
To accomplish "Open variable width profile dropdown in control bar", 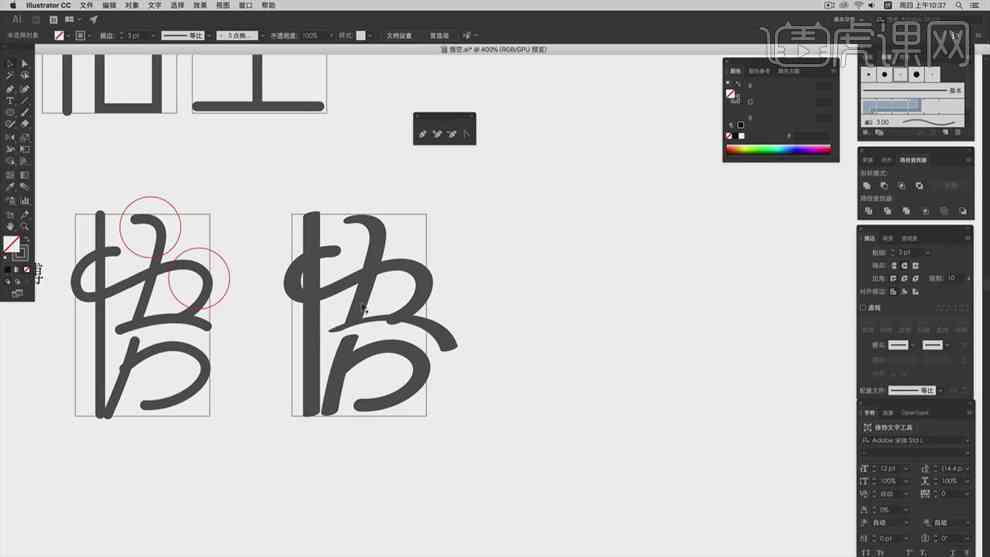I will pos(210,35).
